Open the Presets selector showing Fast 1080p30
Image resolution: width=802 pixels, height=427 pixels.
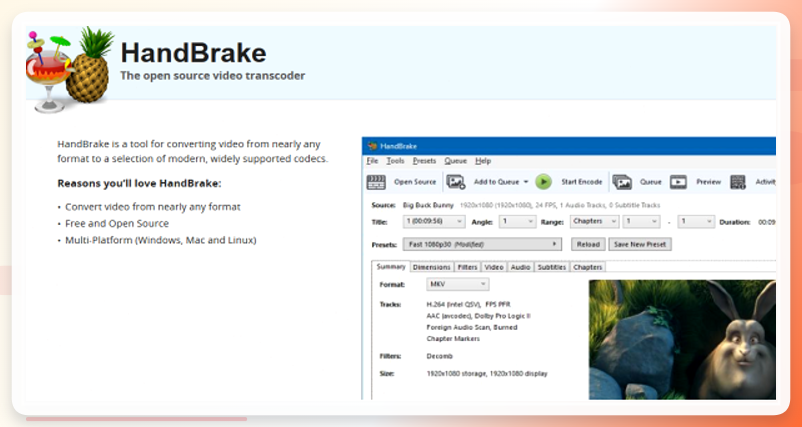482,244
